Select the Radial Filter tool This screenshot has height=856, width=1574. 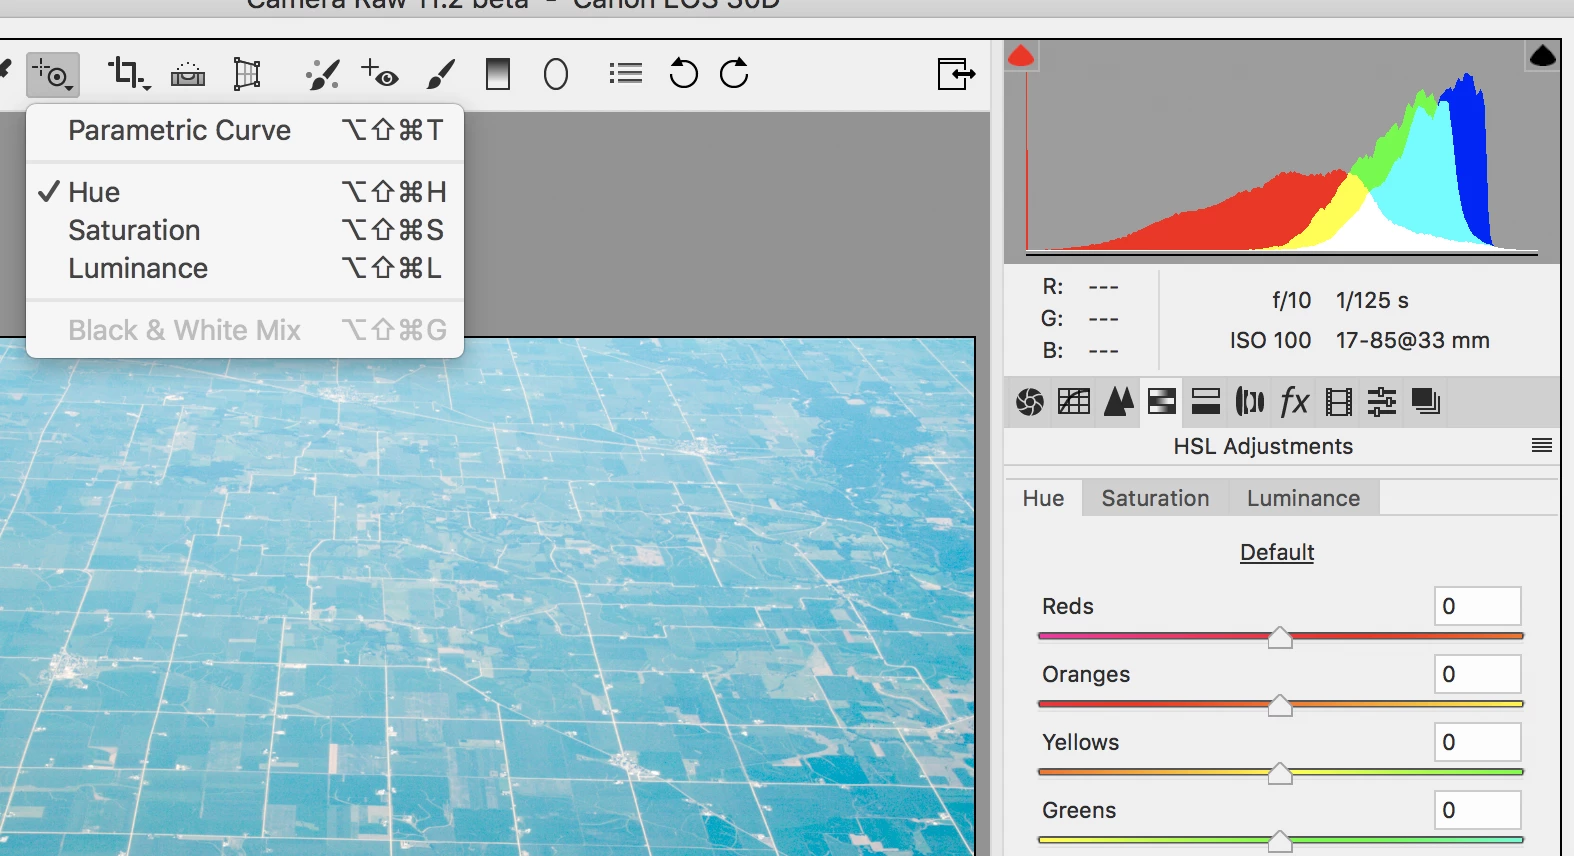556,74
